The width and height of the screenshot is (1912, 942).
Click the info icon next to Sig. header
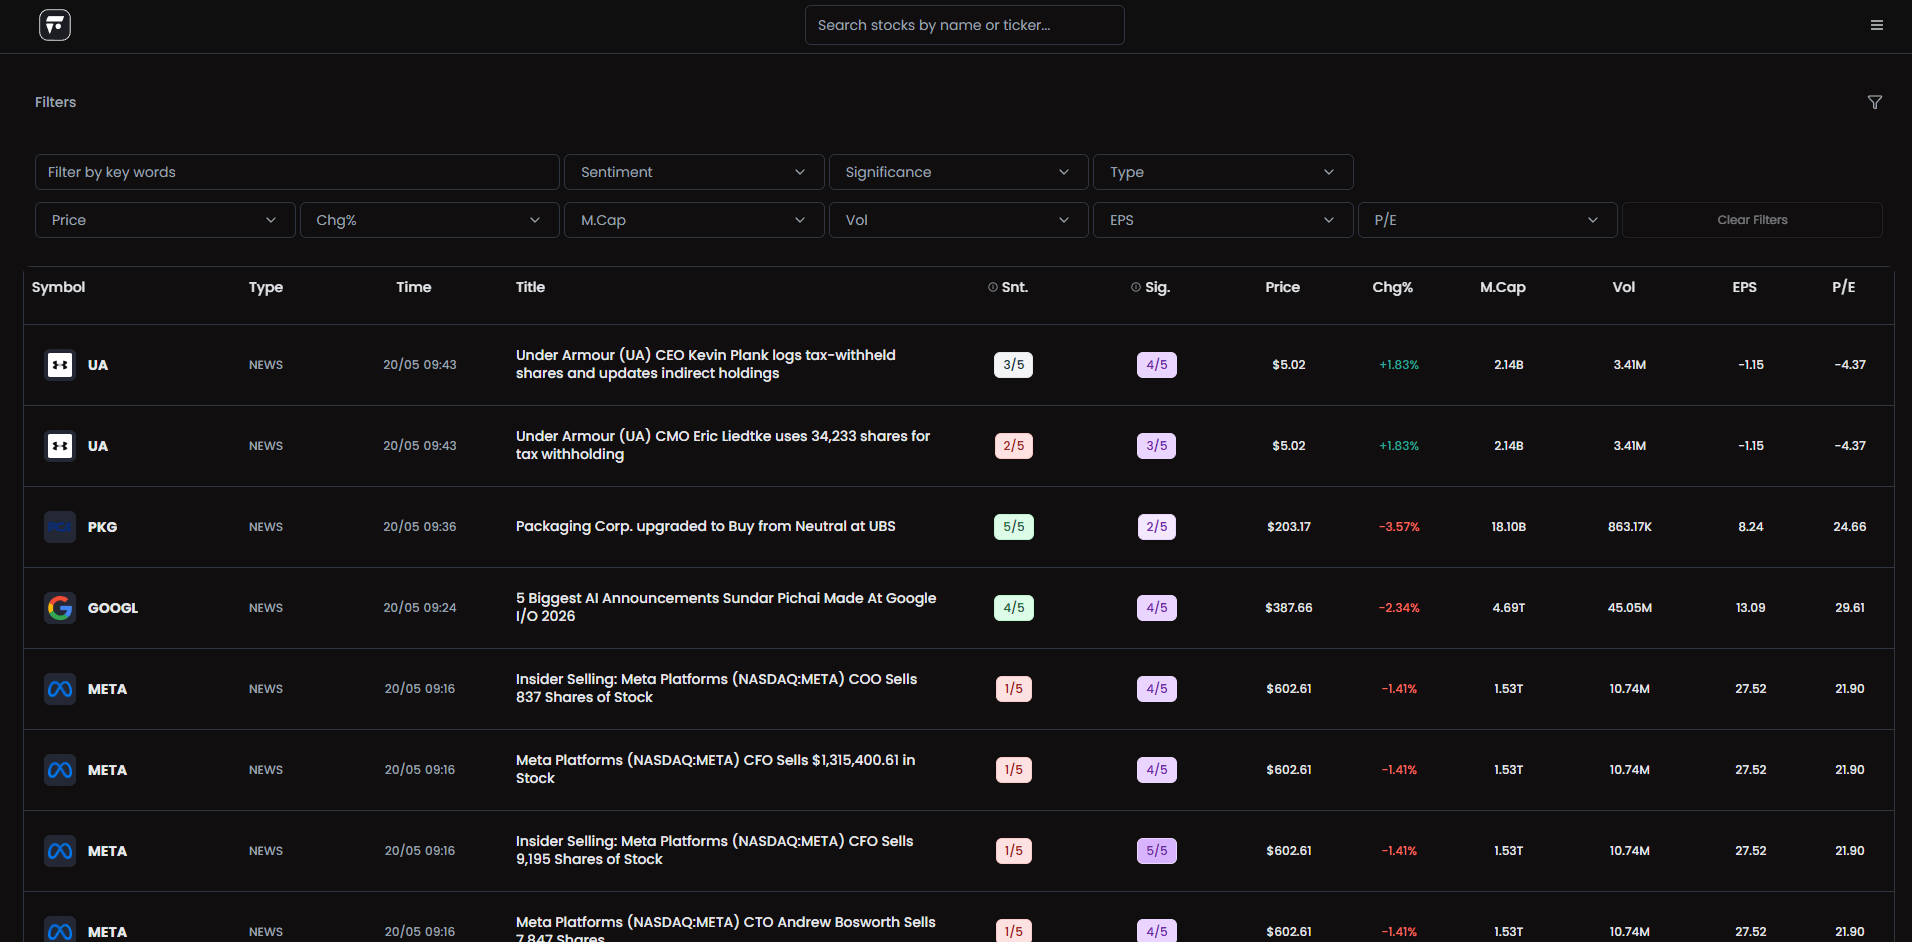[1136, 287]
